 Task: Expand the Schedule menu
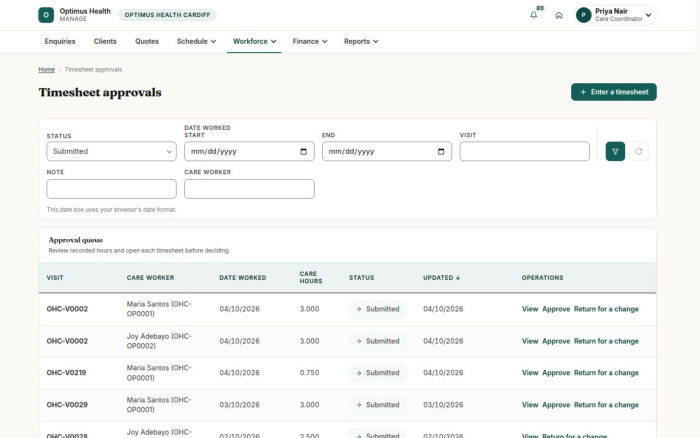point(196,41)
